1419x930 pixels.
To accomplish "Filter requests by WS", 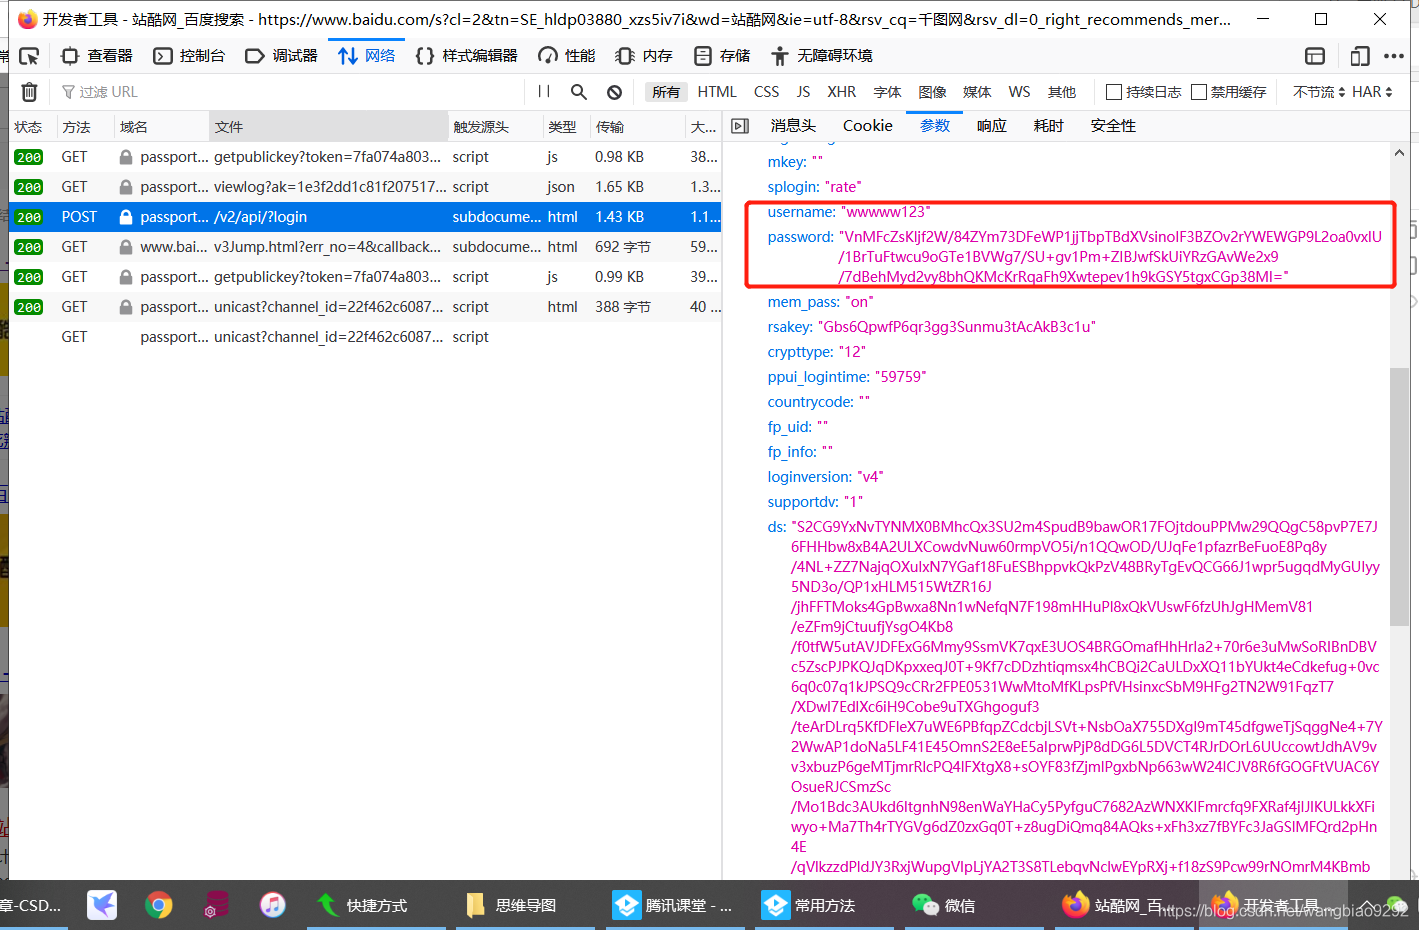I will (1019, 92).
